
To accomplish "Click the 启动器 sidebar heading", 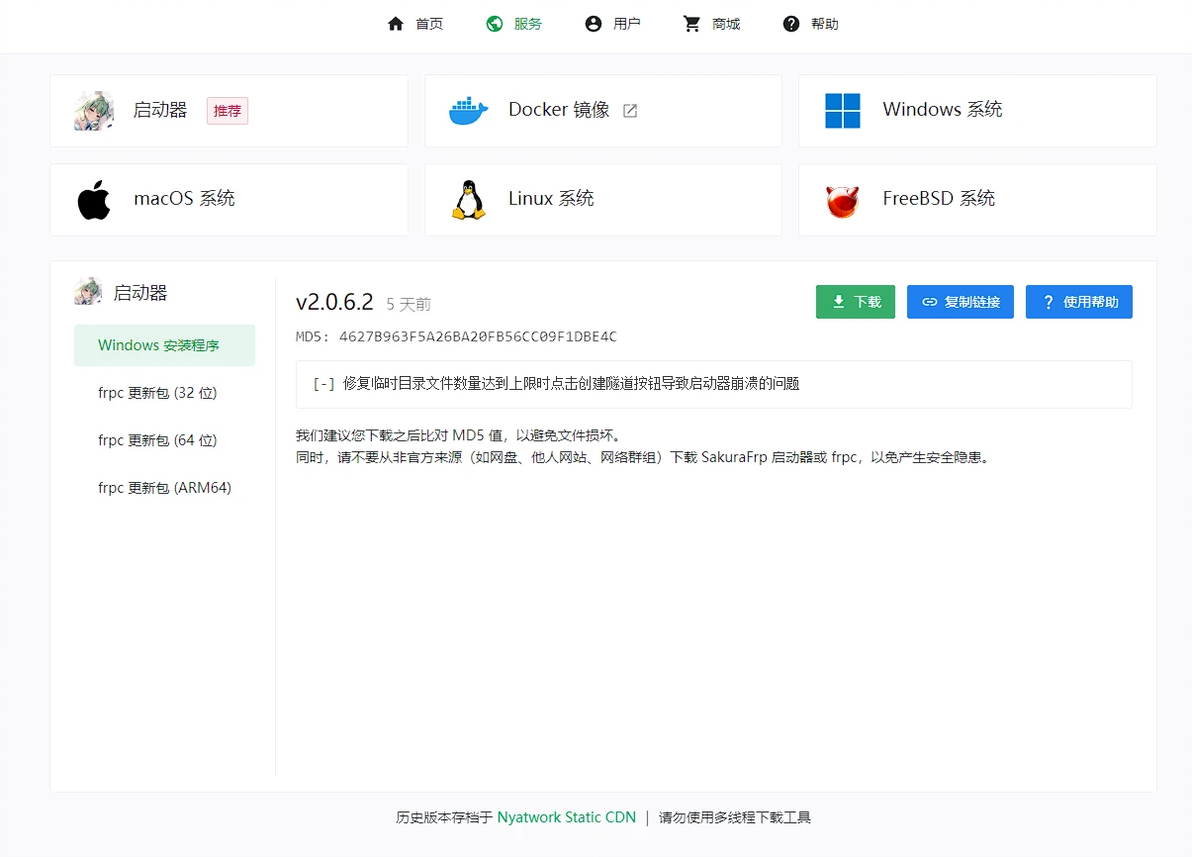I will 140,293.
